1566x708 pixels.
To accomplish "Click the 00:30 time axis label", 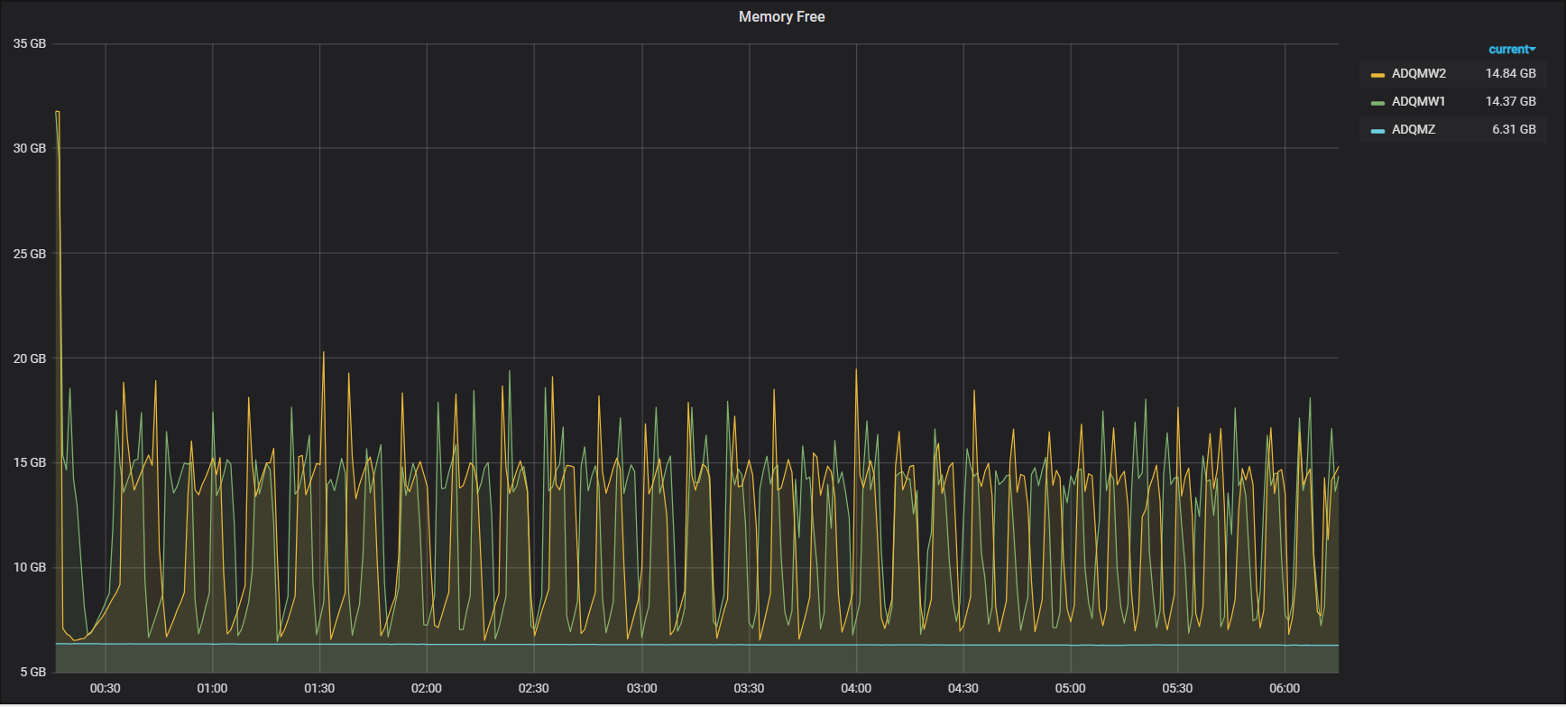I will [105, 688].
